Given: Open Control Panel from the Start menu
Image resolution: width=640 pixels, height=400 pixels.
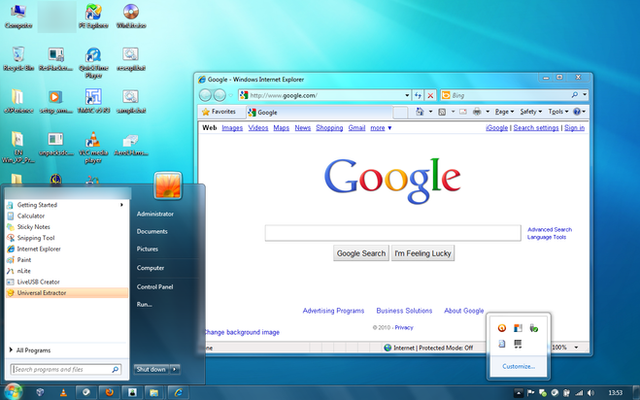Looking at the screenshot, I should point(155,287).
